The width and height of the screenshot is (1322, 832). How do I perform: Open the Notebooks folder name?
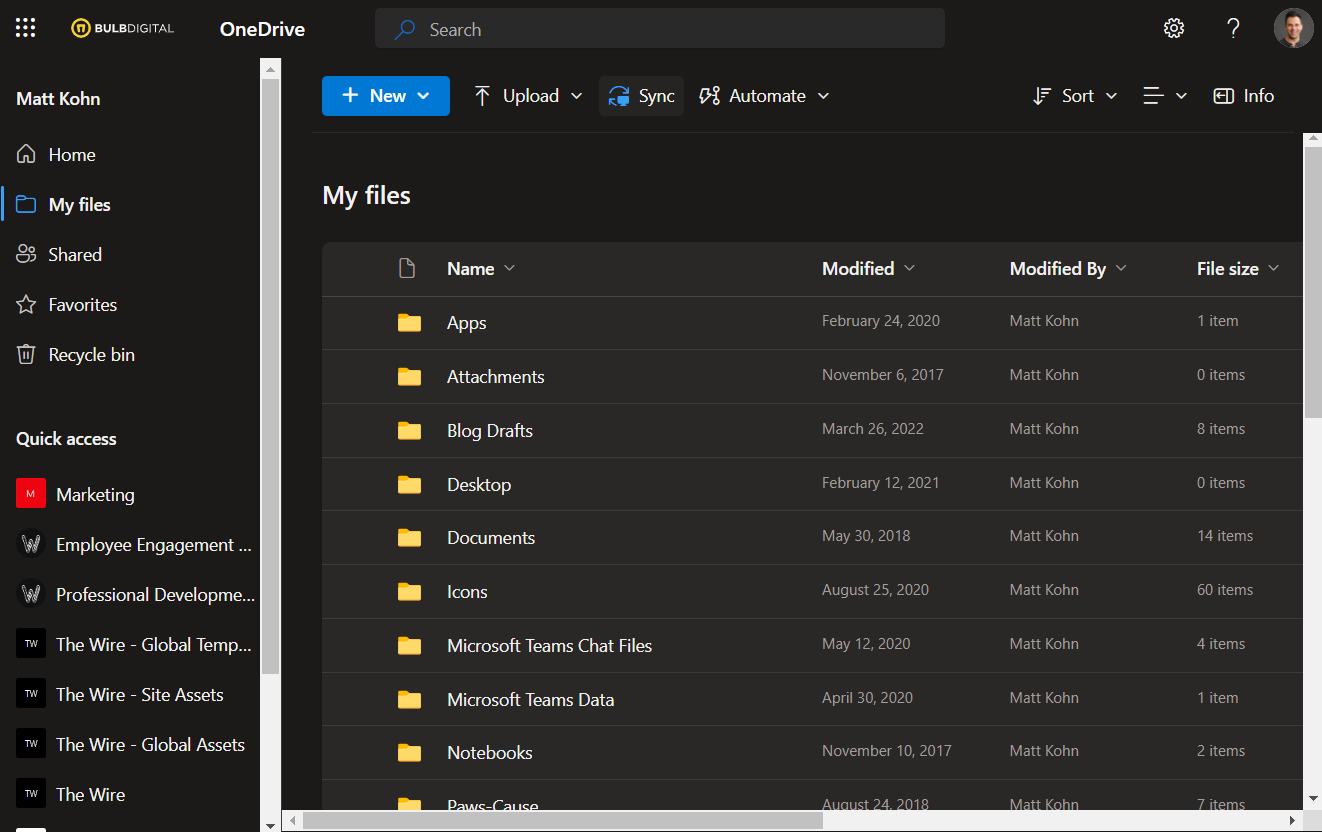pyautogui.click(x=490, y=752)
